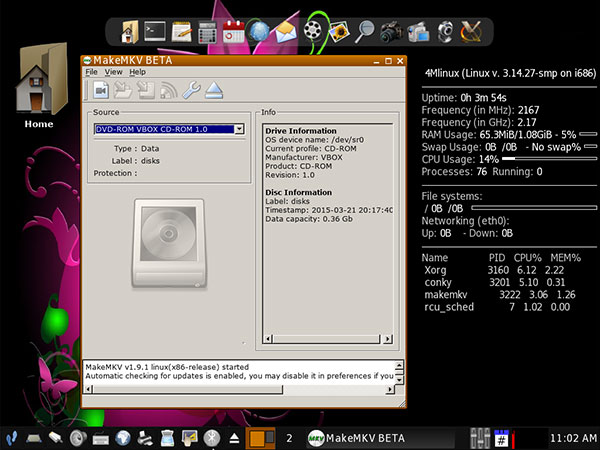
Task: Click the Open files video camera icon
Action: click(99, 90)
